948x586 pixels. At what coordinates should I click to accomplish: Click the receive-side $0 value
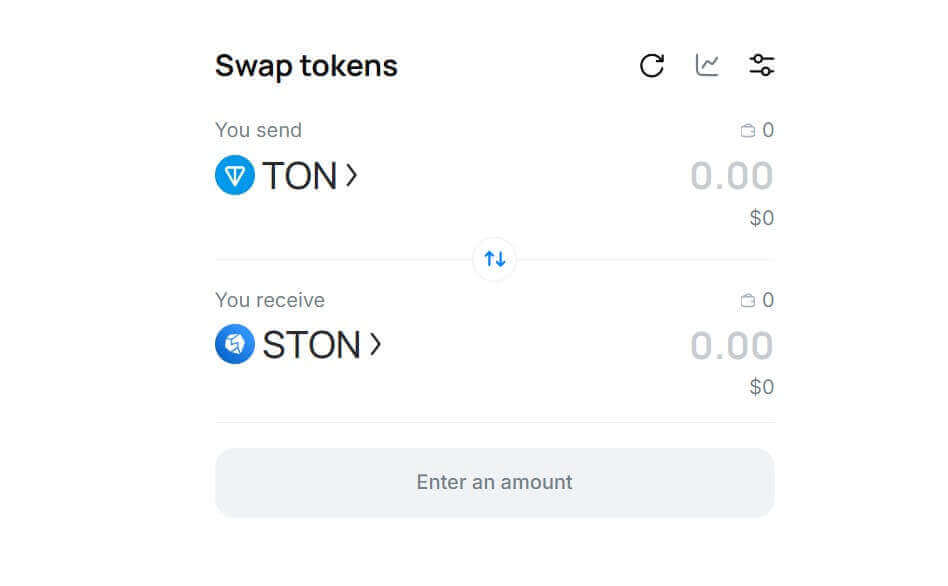[762, 387]
